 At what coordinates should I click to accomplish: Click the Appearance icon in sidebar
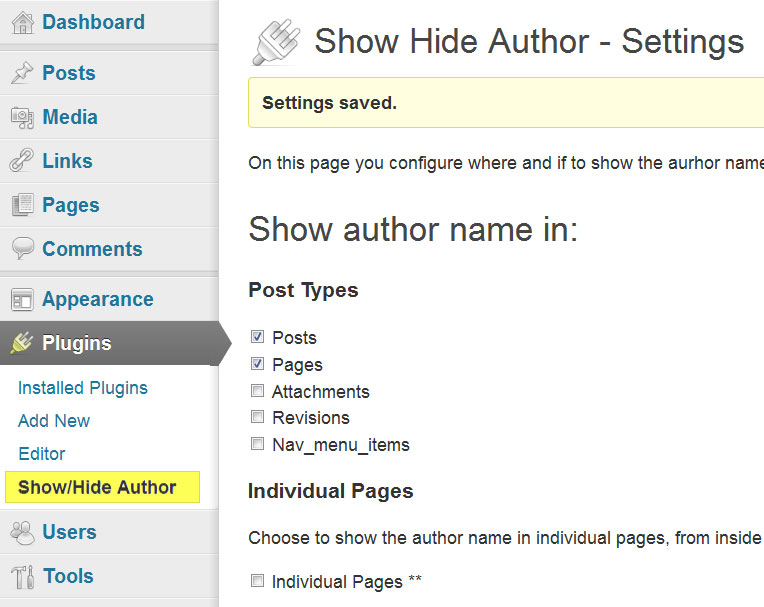coord(22,299)
